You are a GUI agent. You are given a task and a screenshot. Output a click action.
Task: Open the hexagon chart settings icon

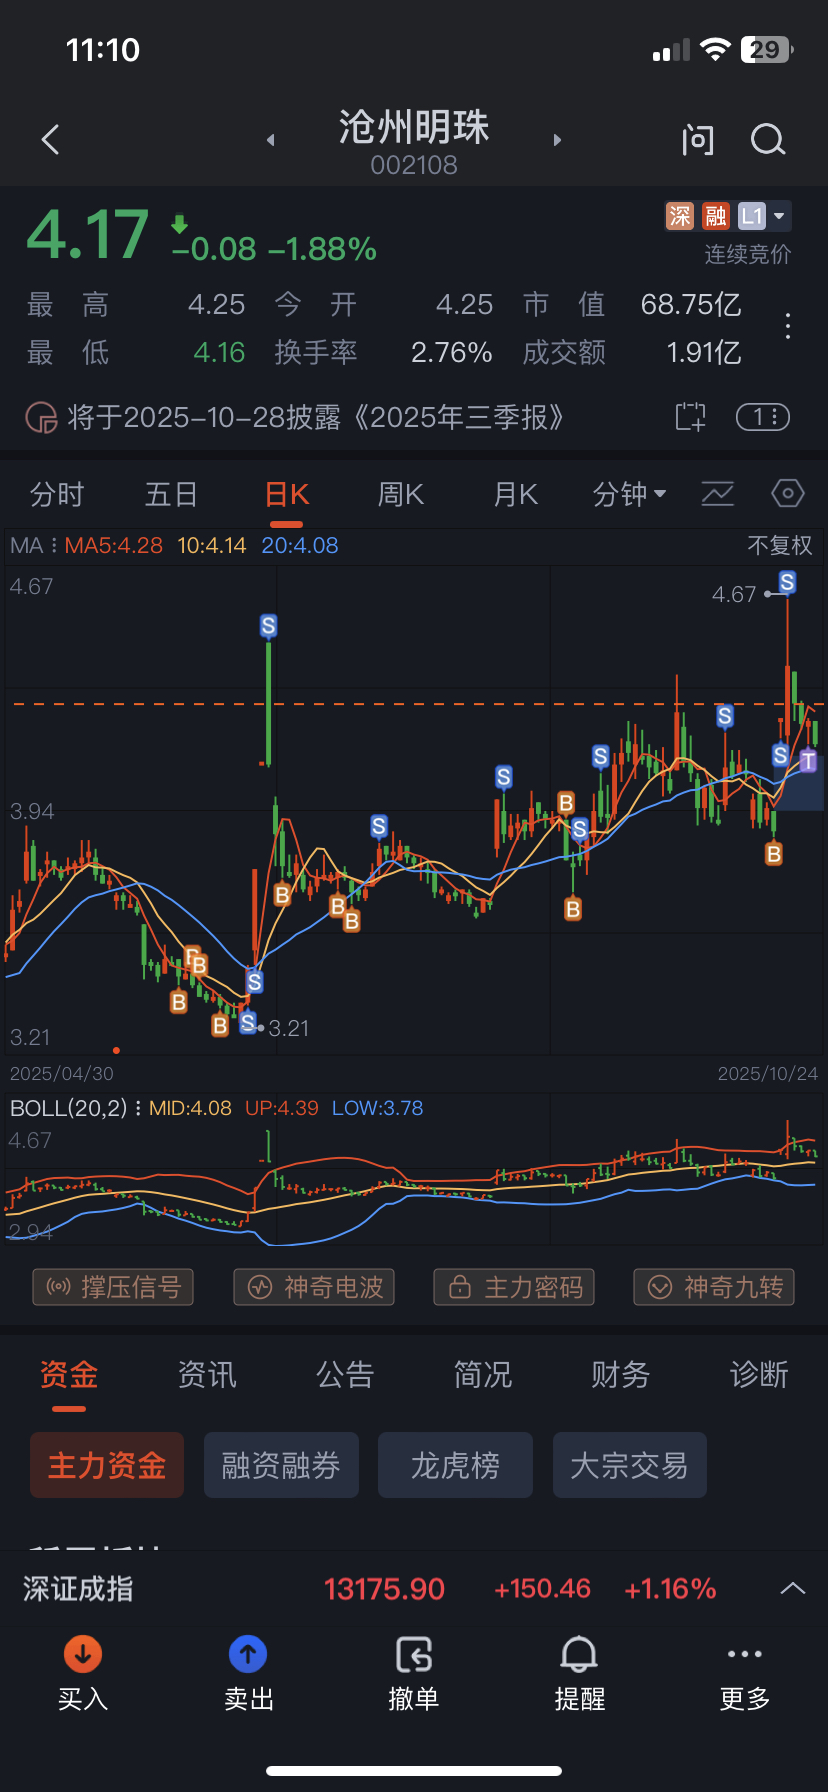click(788, 493)
